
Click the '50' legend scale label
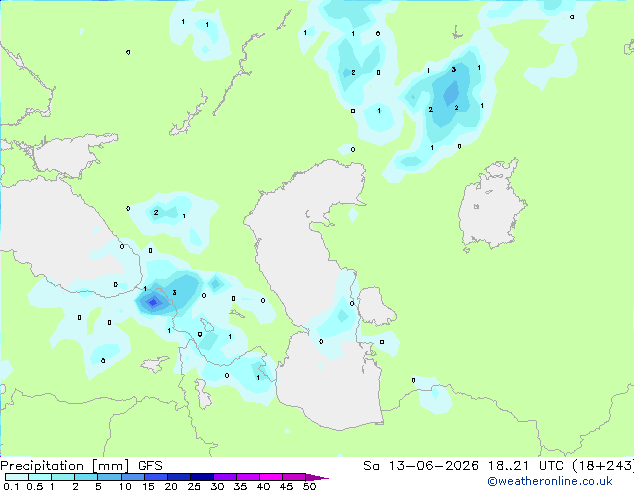click(x=309, y=486)
